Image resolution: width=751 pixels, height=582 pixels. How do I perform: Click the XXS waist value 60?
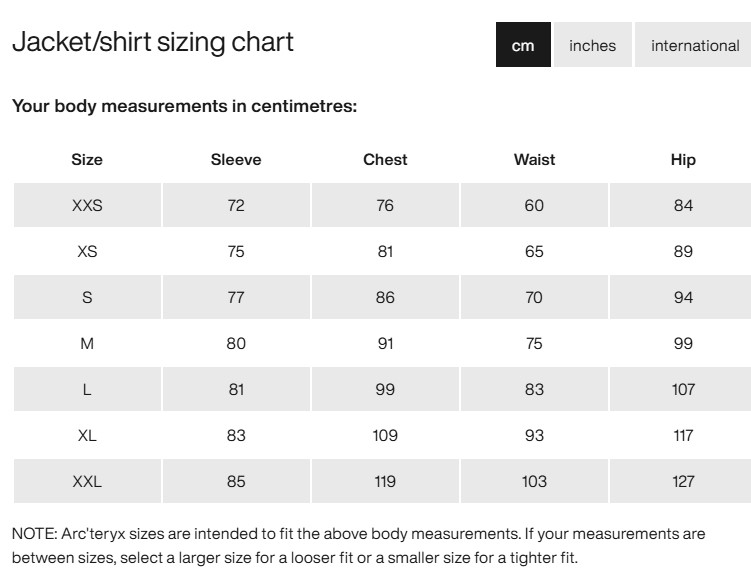click(x=534, y=206)
